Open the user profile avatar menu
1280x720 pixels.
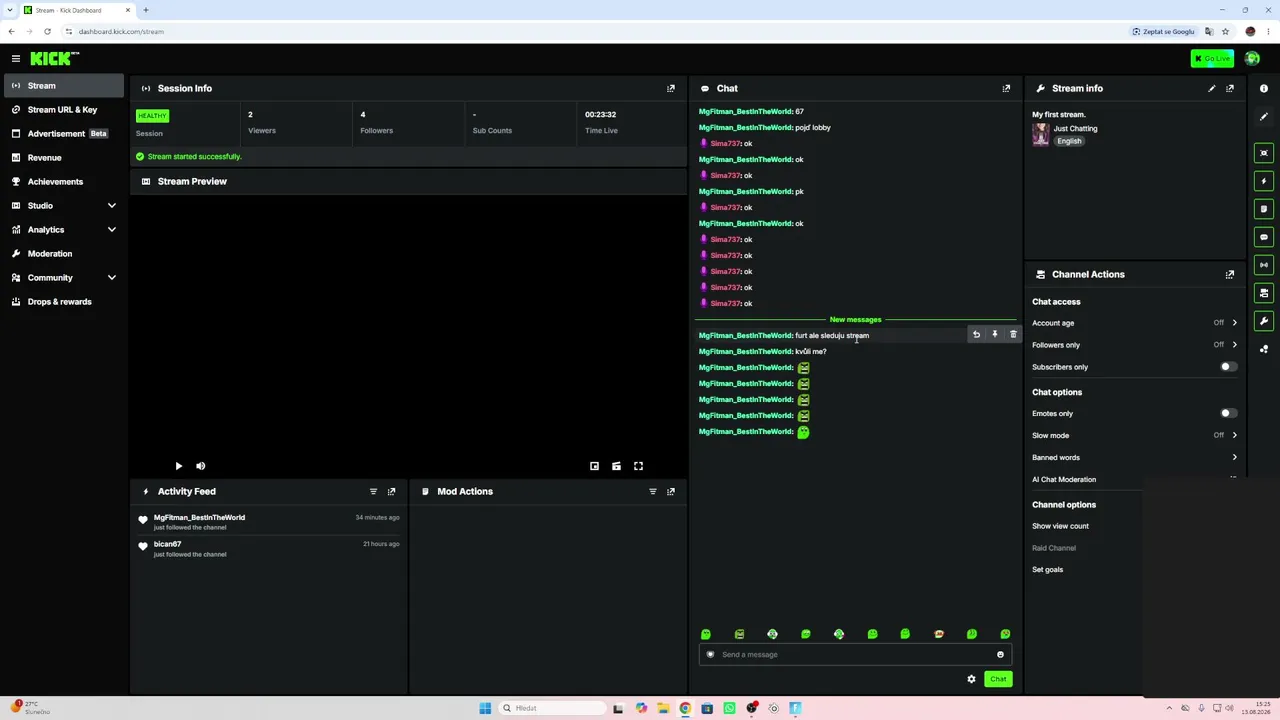(x=1252, y=59)
